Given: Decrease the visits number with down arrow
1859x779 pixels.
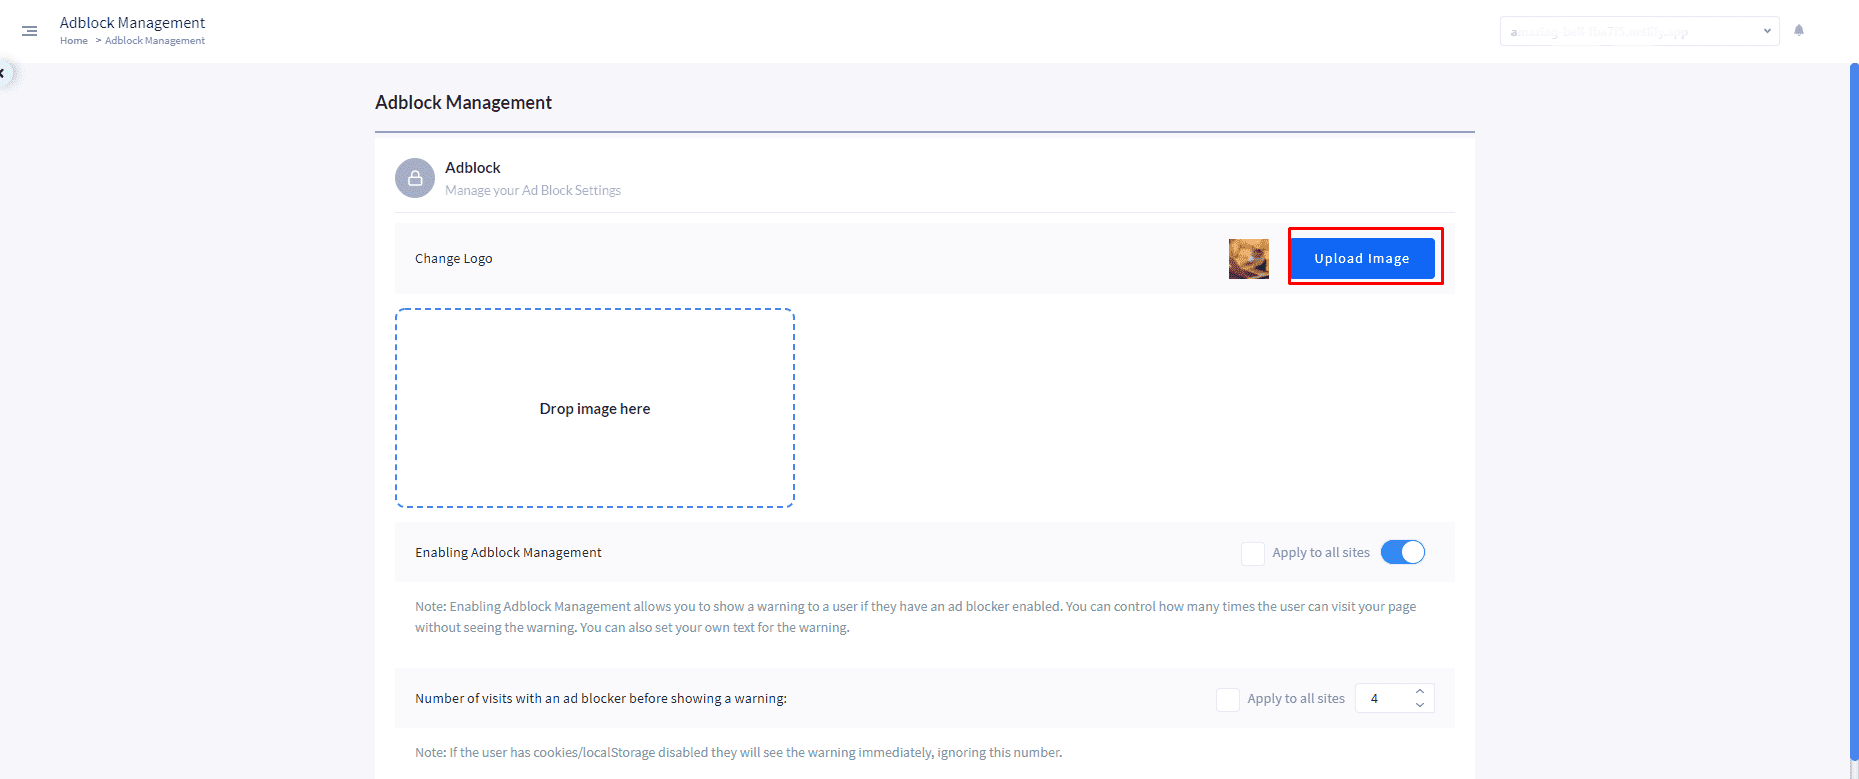Looking at the screenshot, I should (x=1420, y=705).
